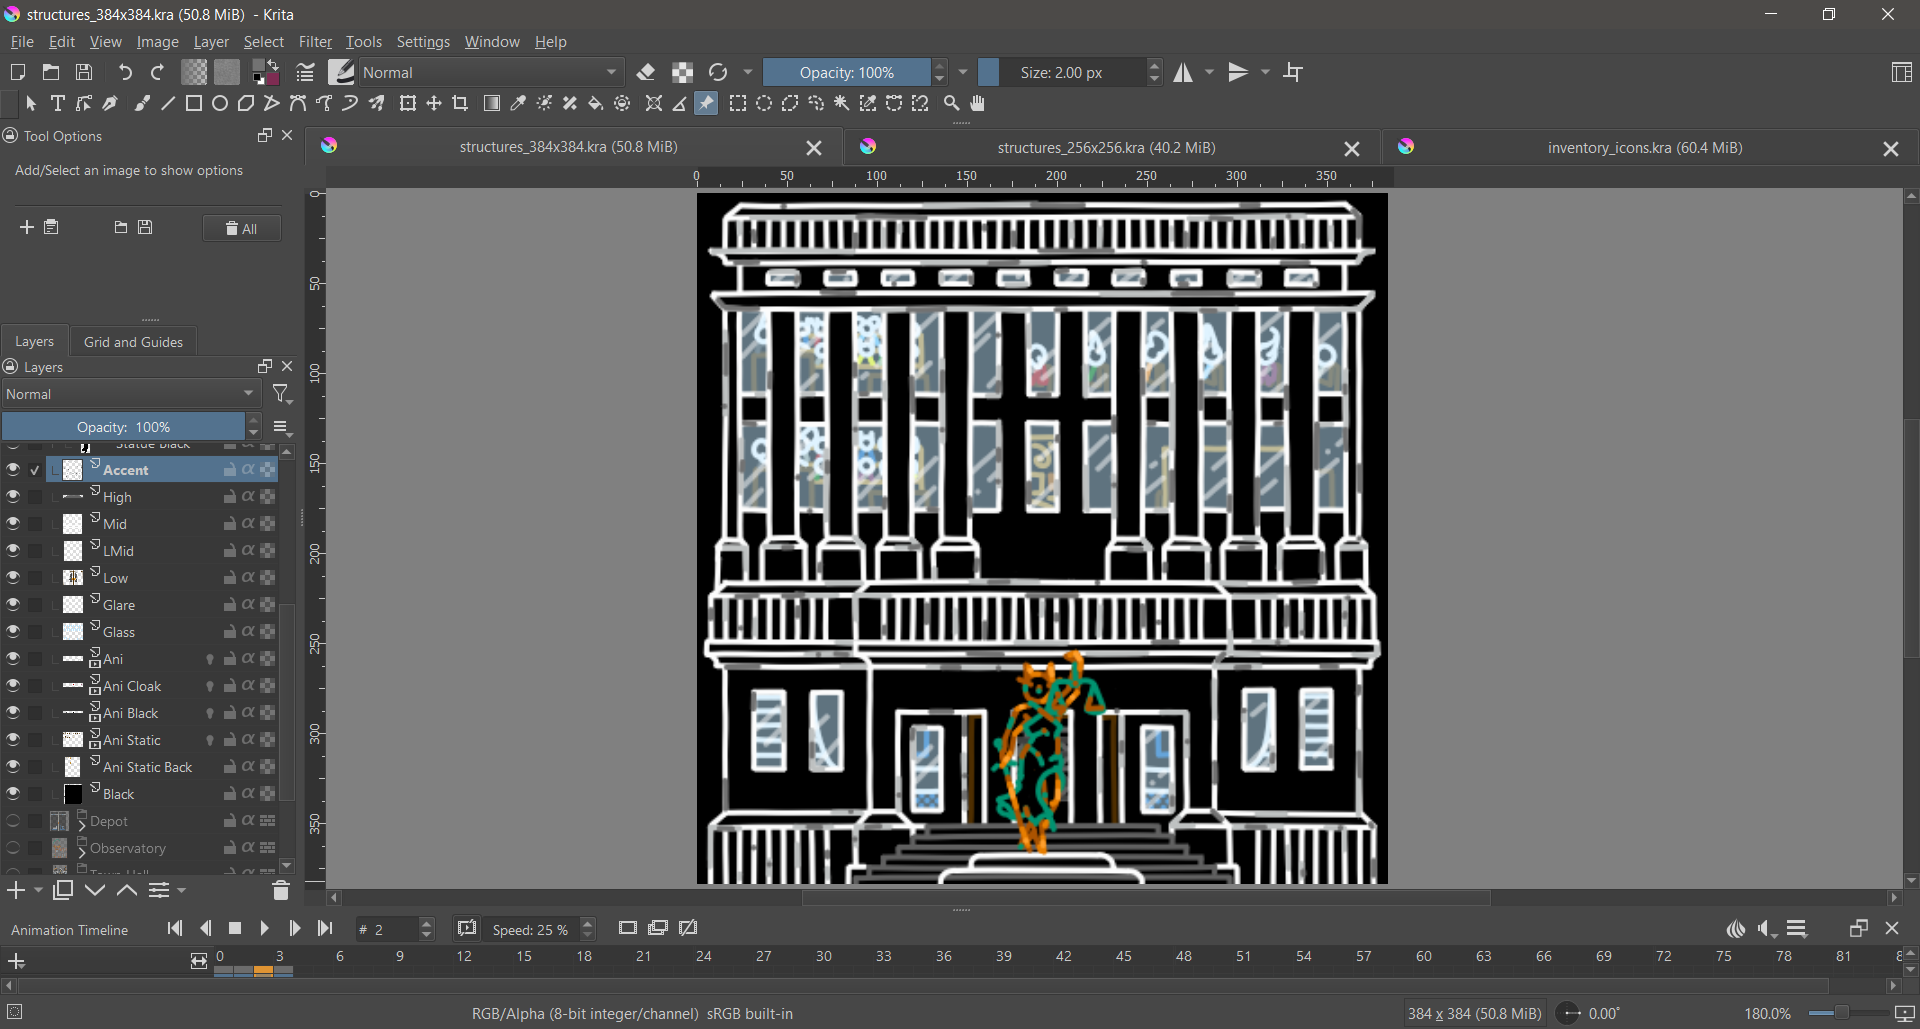This screenshot has width=1920, height=1029.
Task: Select the Zoom magnifier tool
Action: coord(952,104)
